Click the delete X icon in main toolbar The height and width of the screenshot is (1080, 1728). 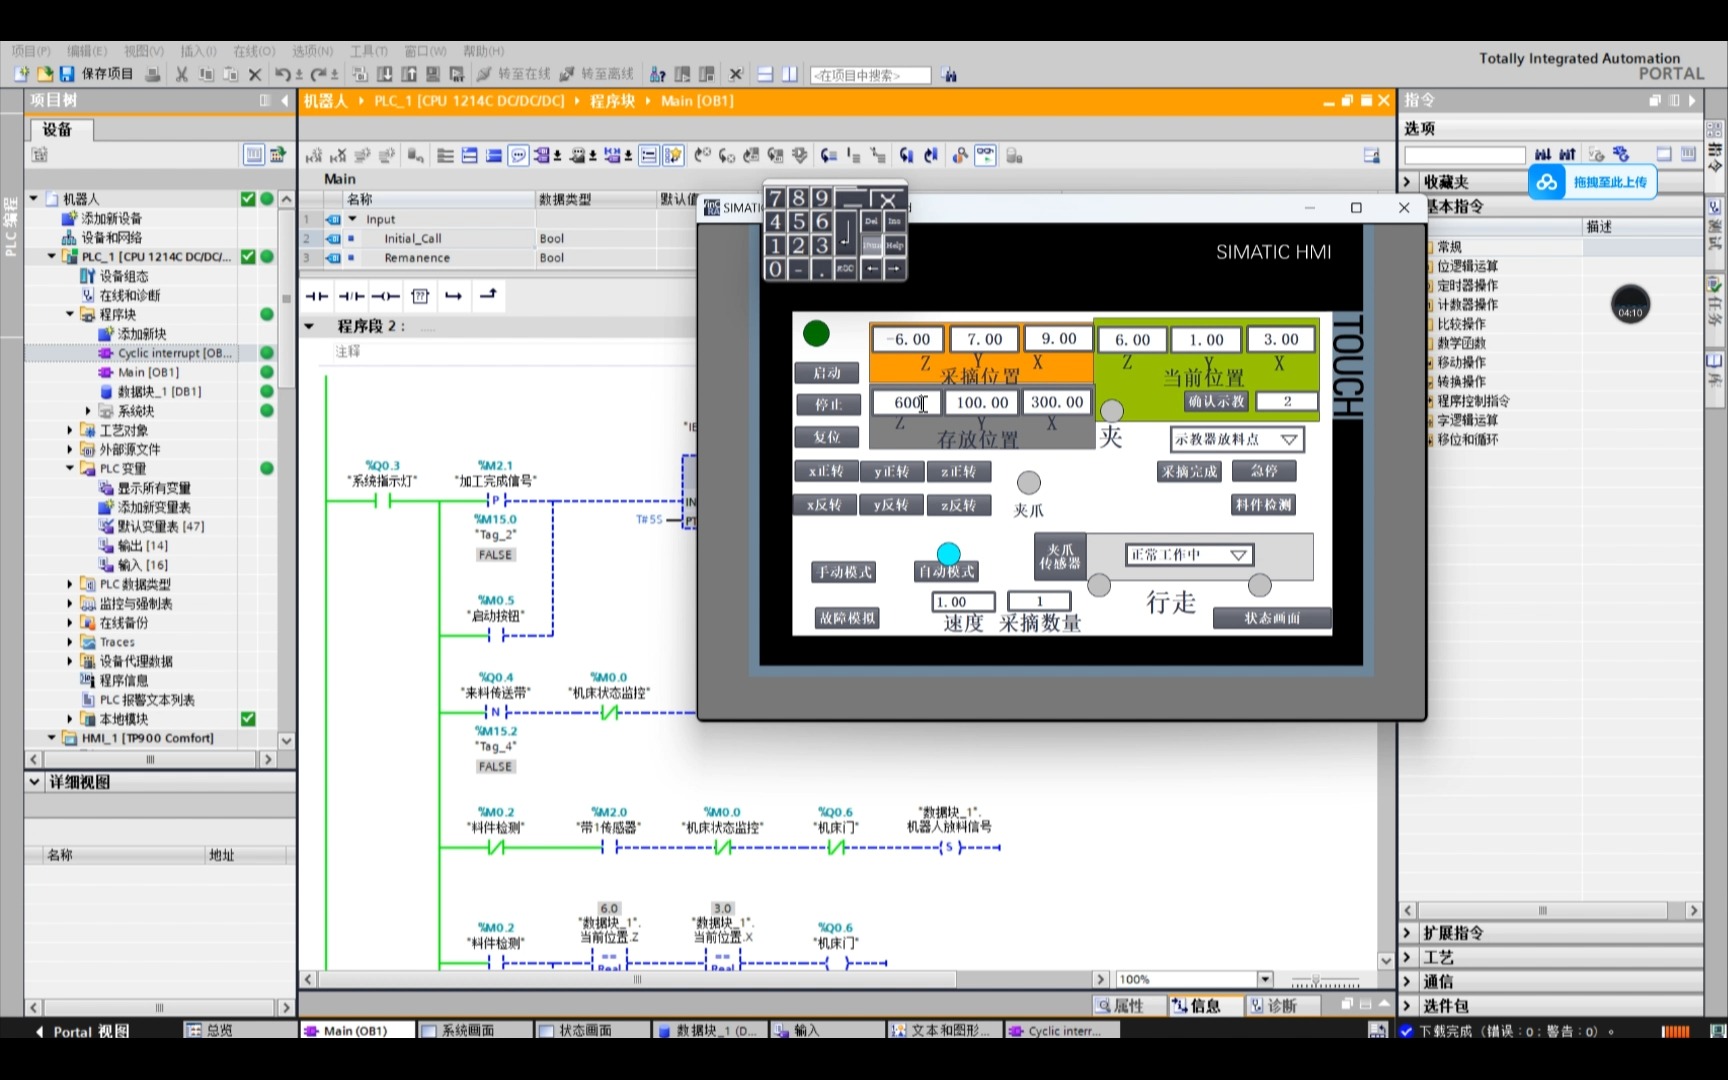coord(254,74)
